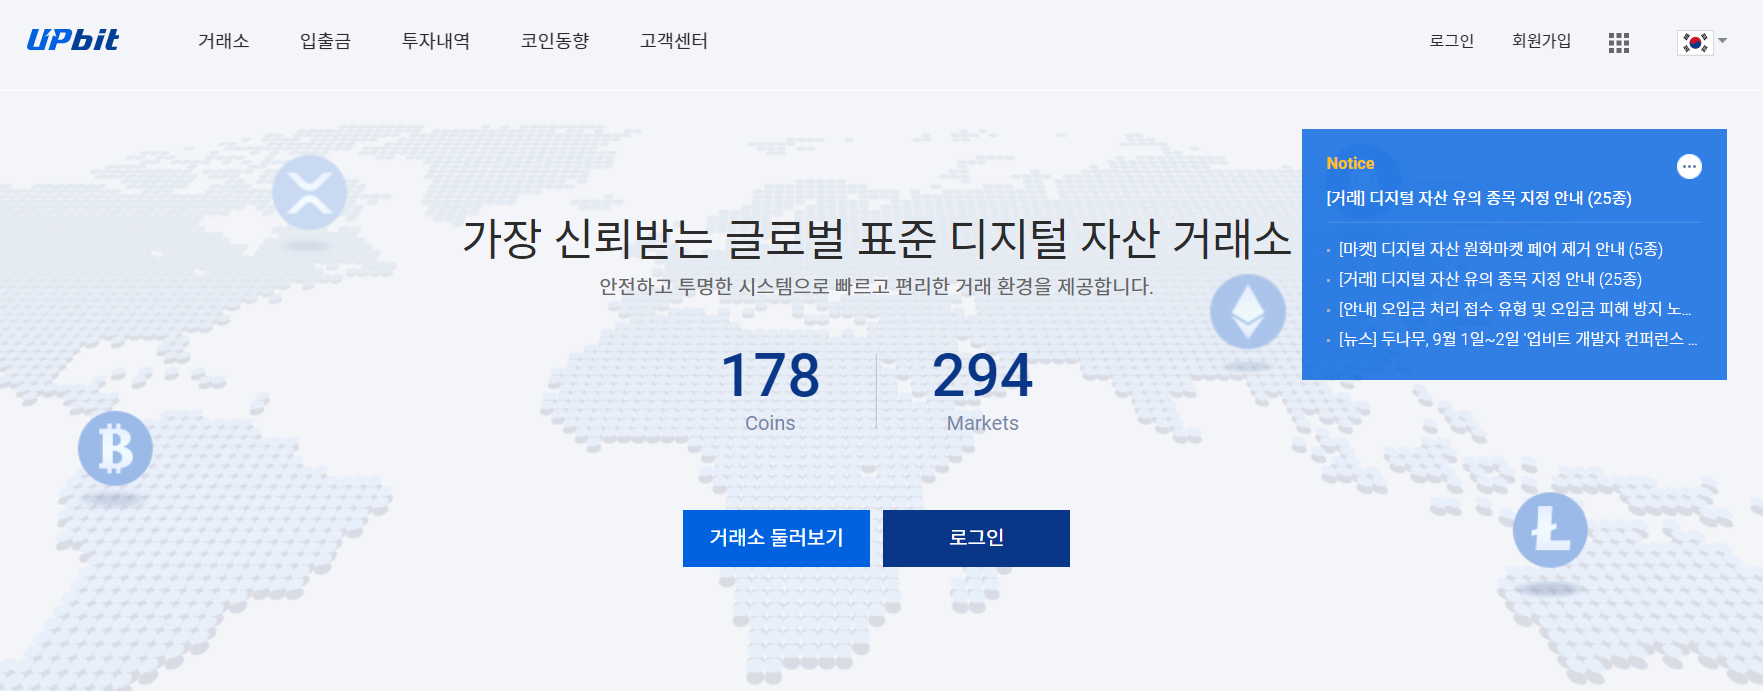Click the Notice heading

point(1350,163)
